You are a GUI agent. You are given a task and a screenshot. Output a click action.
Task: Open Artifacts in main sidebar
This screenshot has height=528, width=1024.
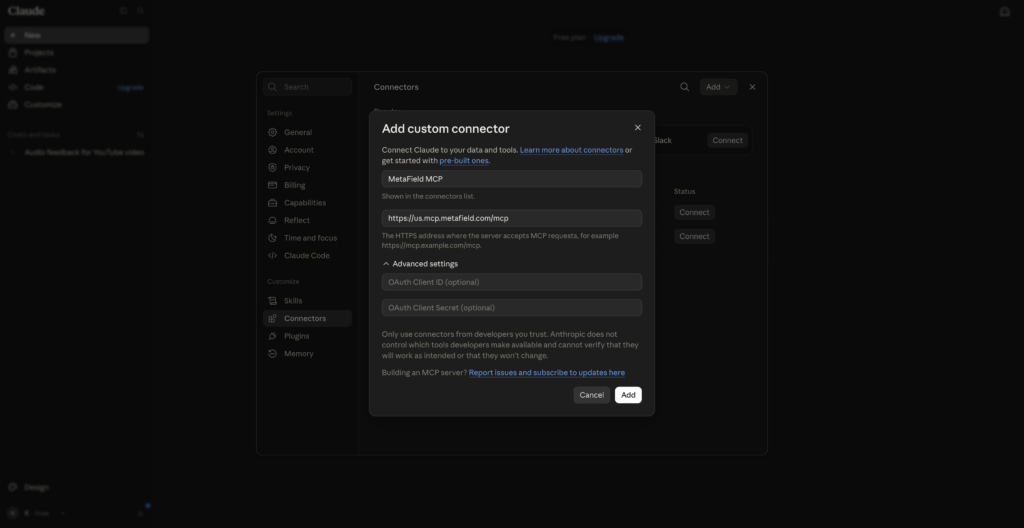(76, 70)
